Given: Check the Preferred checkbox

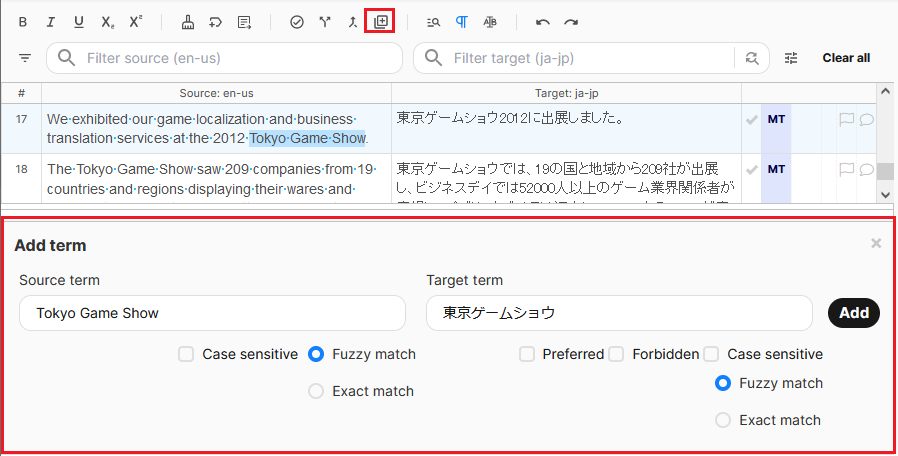Looking at the screenshot, I should click(527, 354).
